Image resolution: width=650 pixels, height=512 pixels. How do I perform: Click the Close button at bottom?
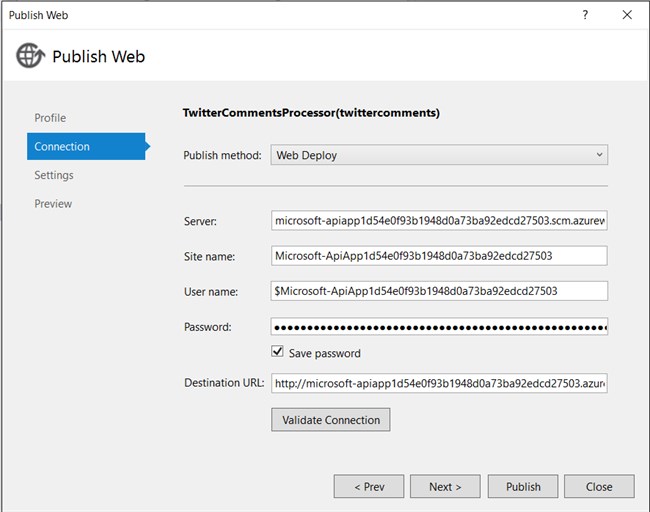tap(599, 487)
